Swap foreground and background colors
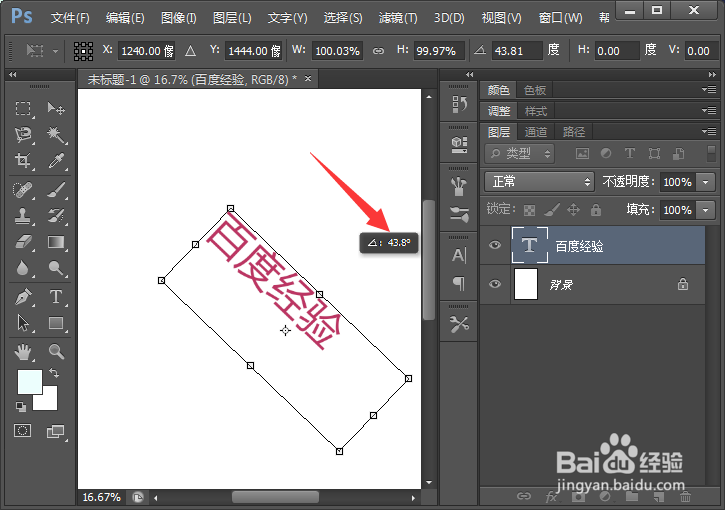 click(x=54, y=373)
